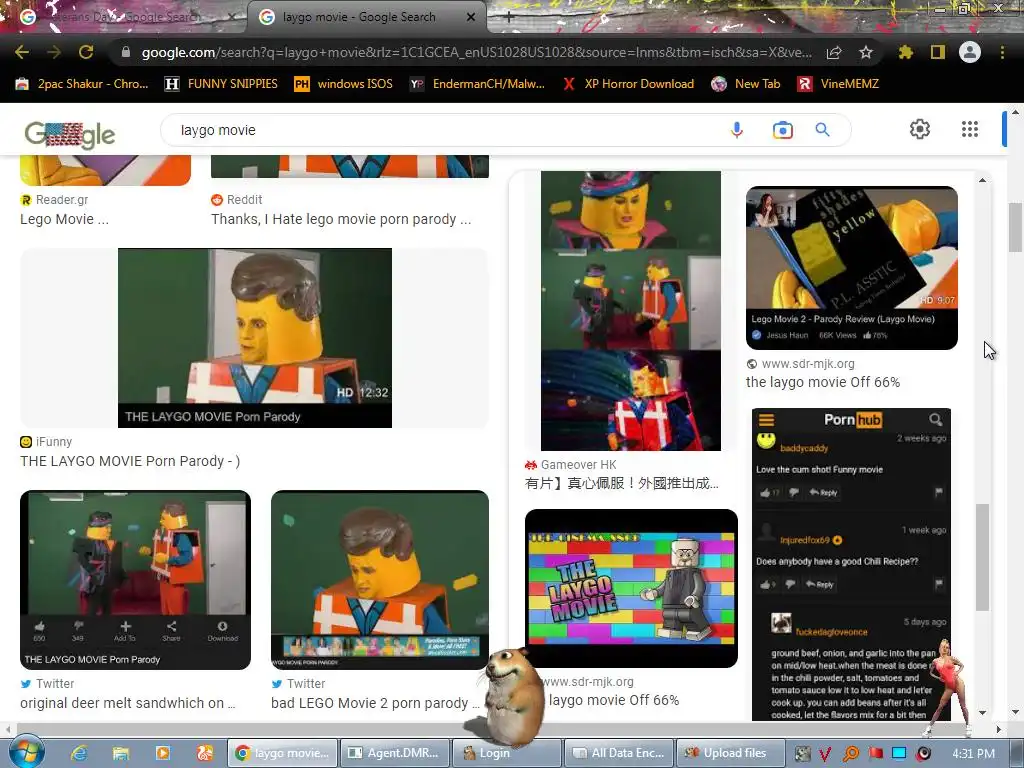Open Windows Explorer folder on taskbar
The height and width of the screenshot is (768, 1024).
[x=121, y=753]
